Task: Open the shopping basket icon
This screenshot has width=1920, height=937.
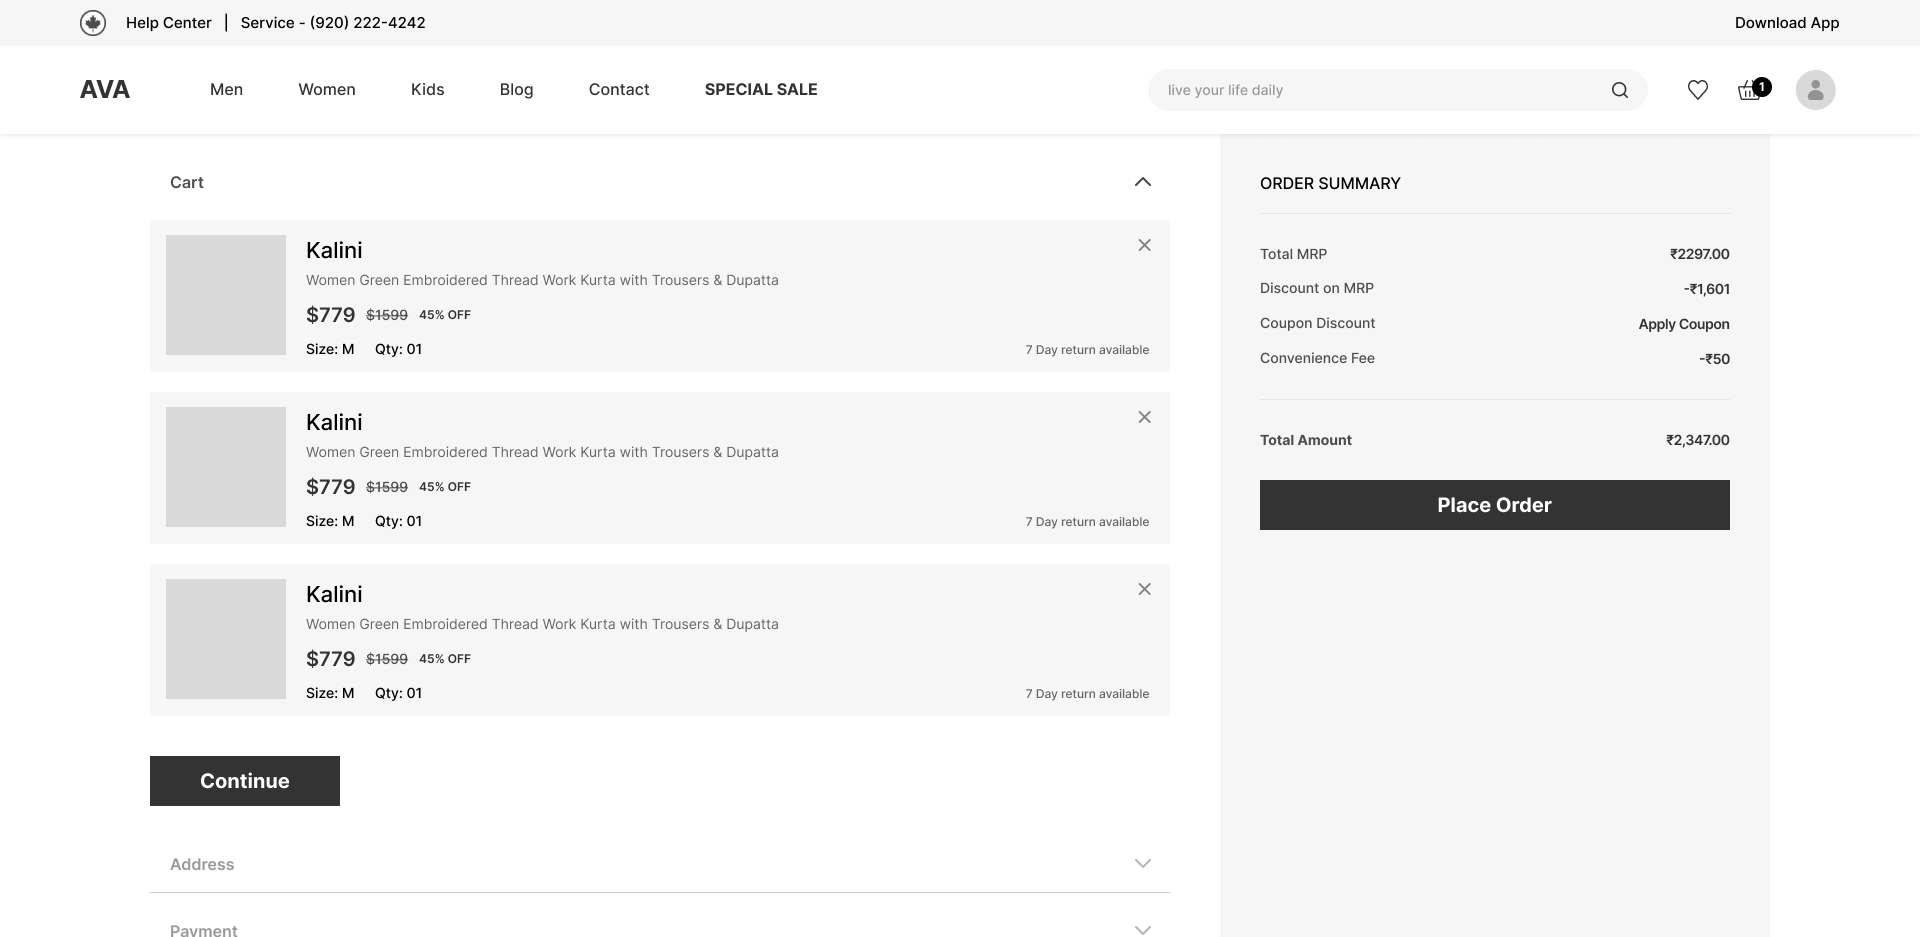Action: point(1750,90)
